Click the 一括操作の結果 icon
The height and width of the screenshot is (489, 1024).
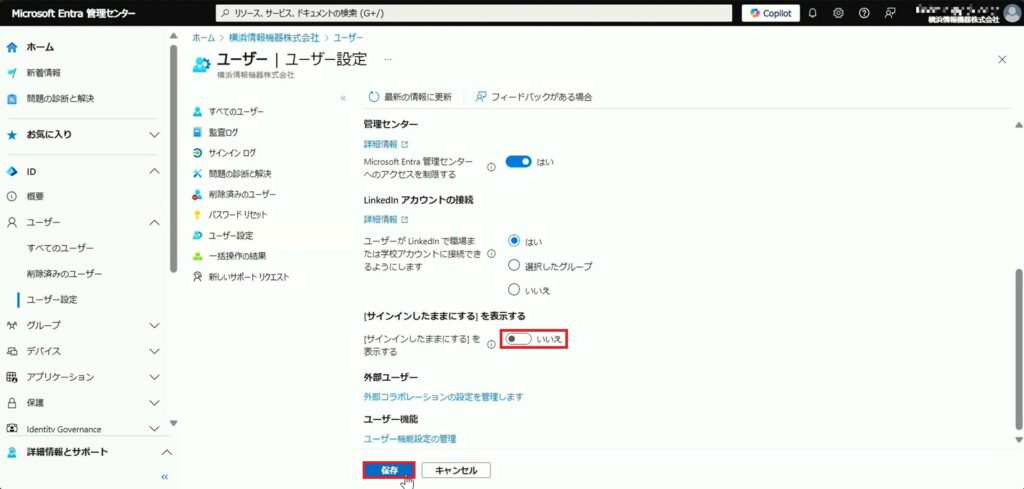click(x=198, y=256)
